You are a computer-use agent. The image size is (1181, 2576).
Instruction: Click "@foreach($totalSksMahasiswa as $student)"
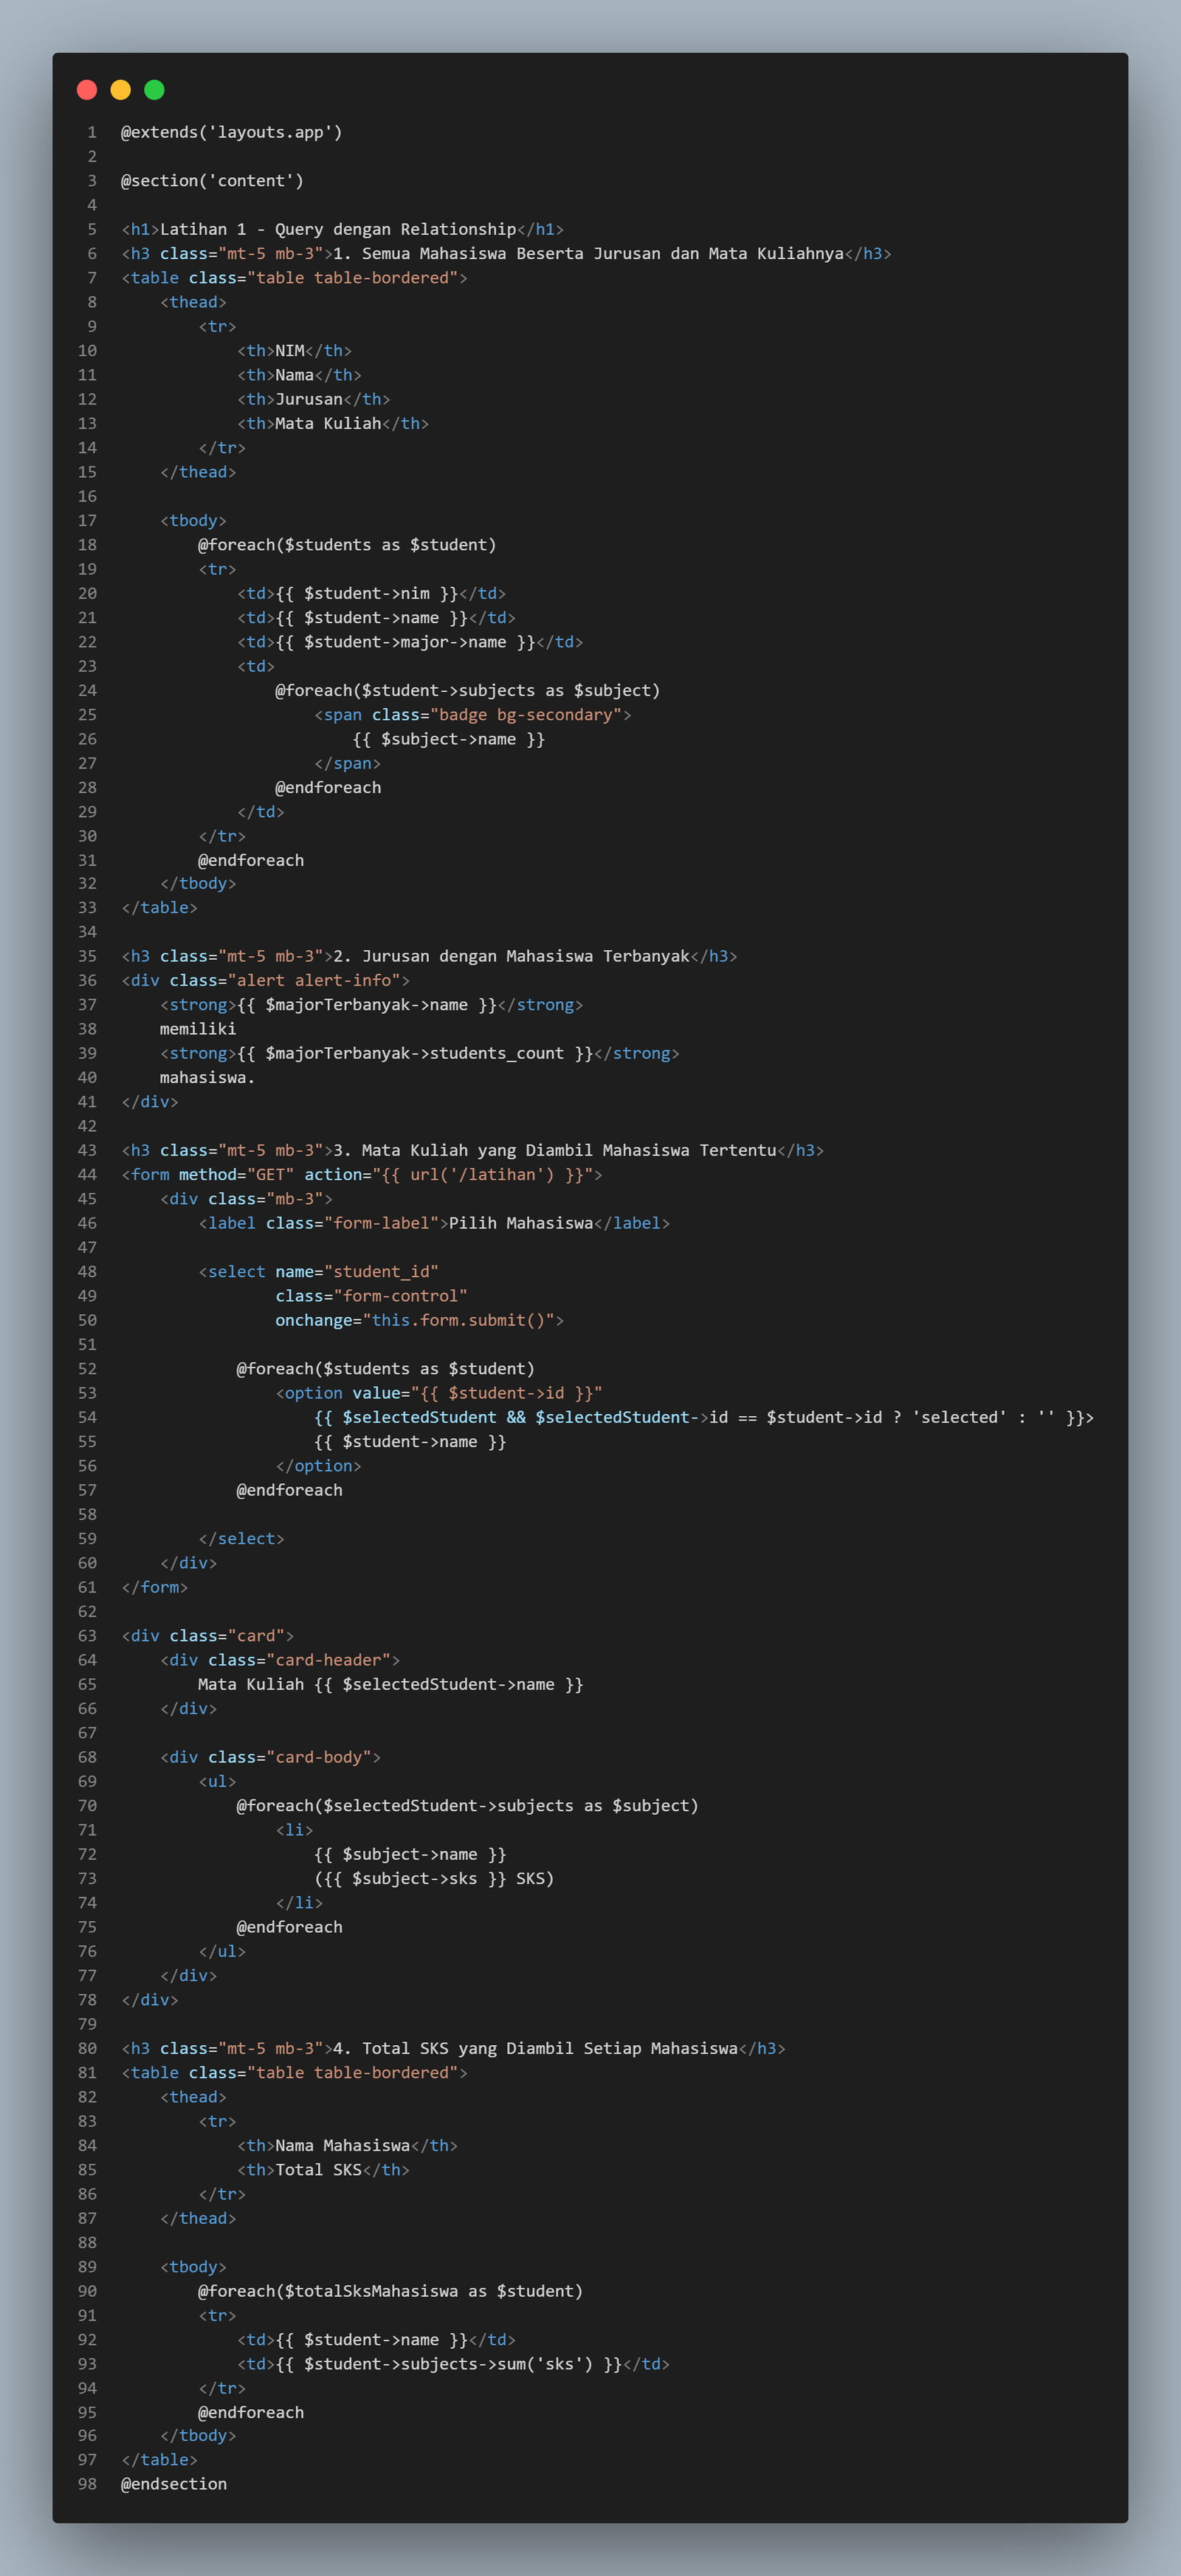tap(390, 2291)
